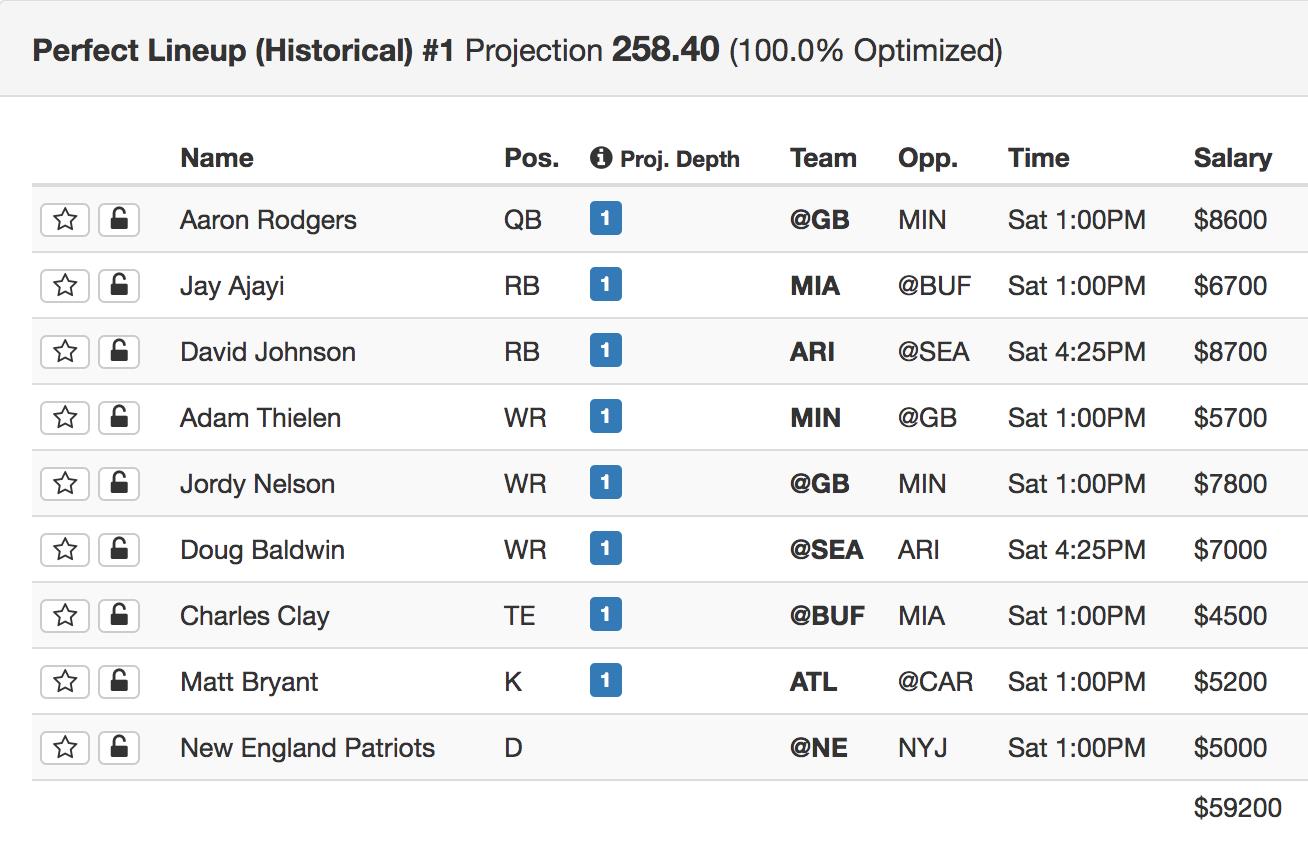Toggle lock for David Johnson
Viewport: 1308px width, 849px height.
point(119,352)
